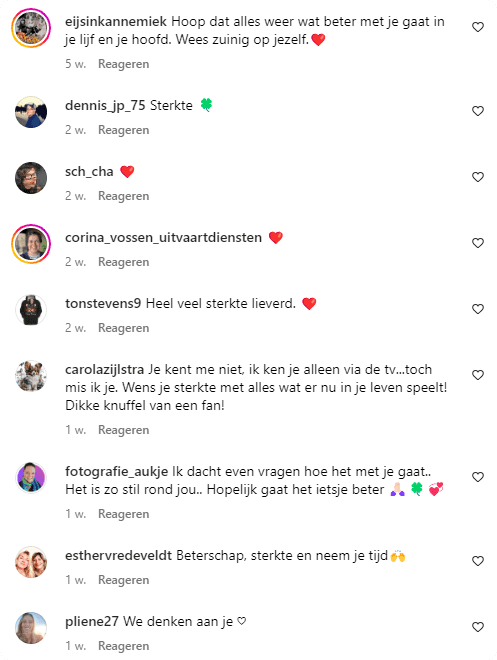
Task: Open carolazijlstra username link
Action: click(104, 370)
